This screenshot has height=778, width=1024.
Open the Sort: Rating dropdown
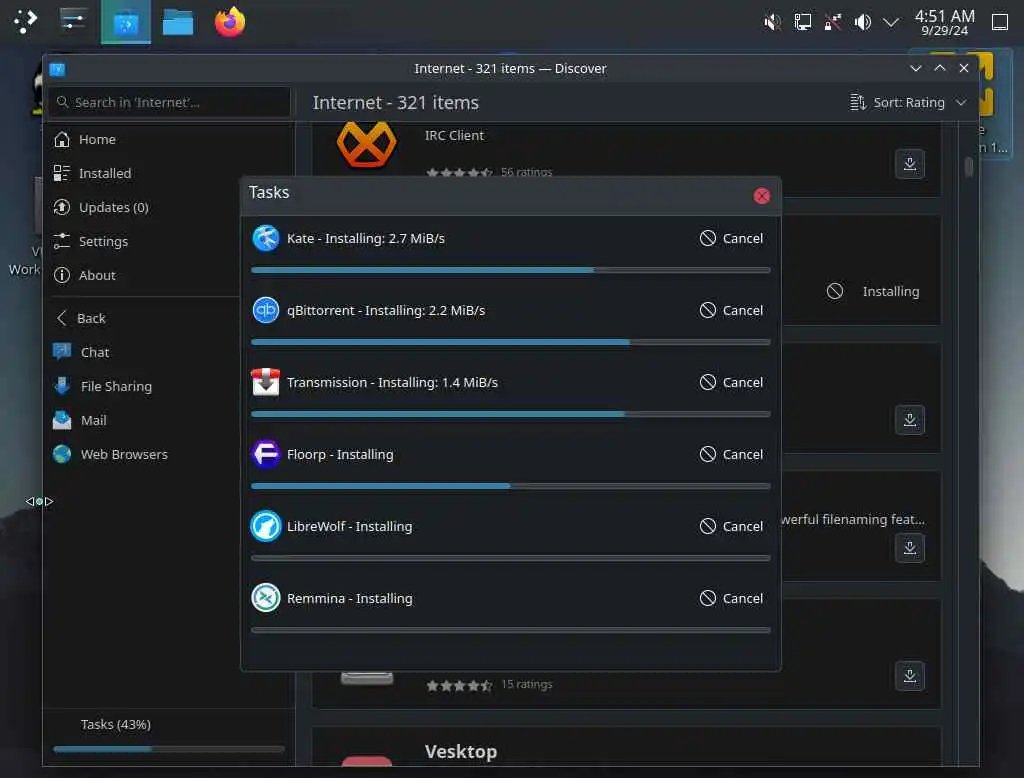click(908, 103)
